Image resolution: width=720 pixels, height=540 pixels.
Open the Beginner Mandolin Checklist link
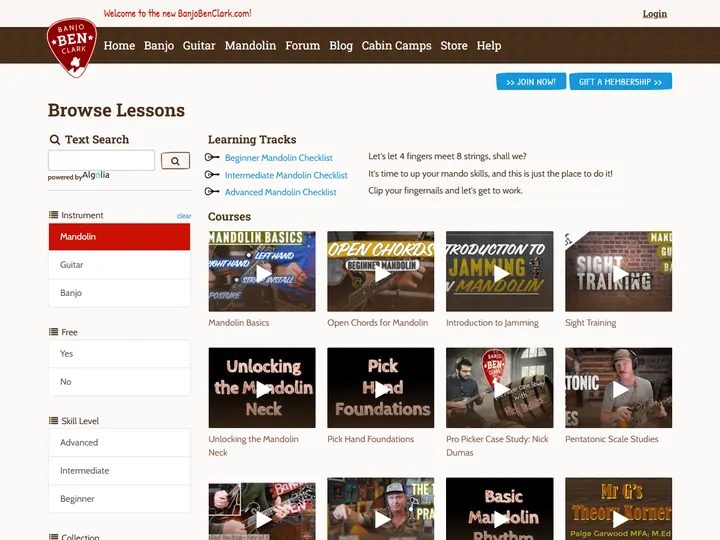279,158
